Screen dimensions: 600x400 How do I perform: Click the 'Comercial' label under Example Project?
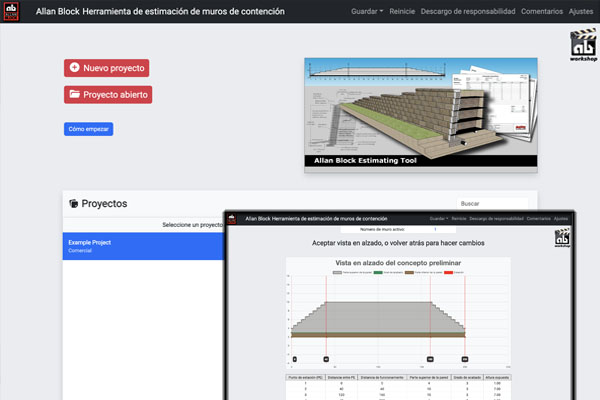point(80,251)
